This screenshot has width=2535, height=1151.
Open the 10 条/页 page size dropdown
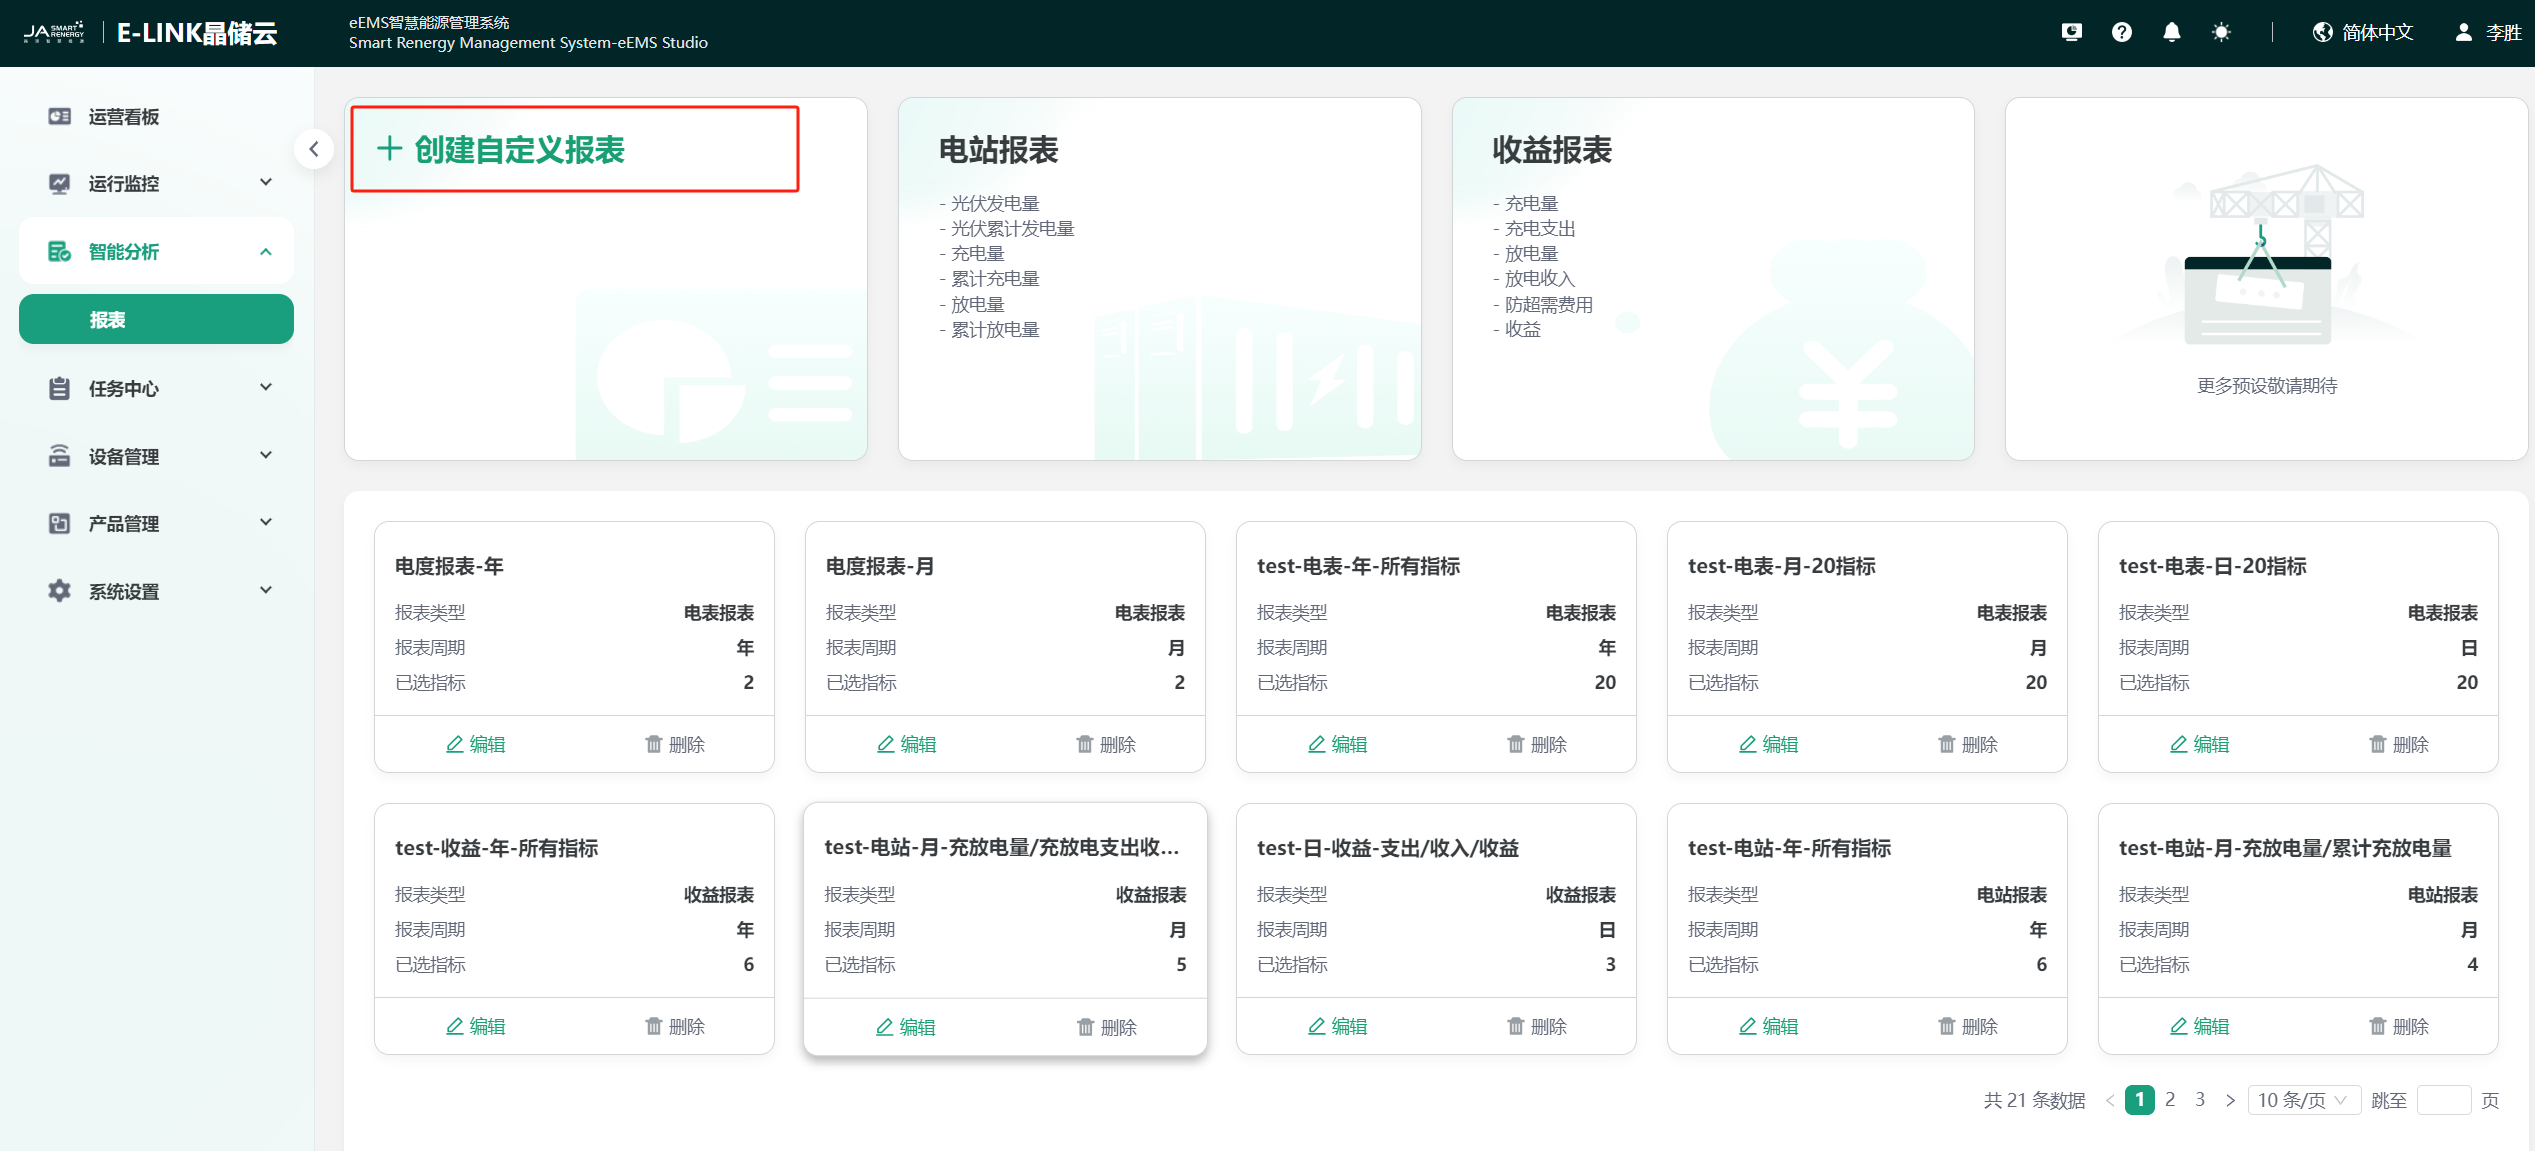click(2302, 1100)
